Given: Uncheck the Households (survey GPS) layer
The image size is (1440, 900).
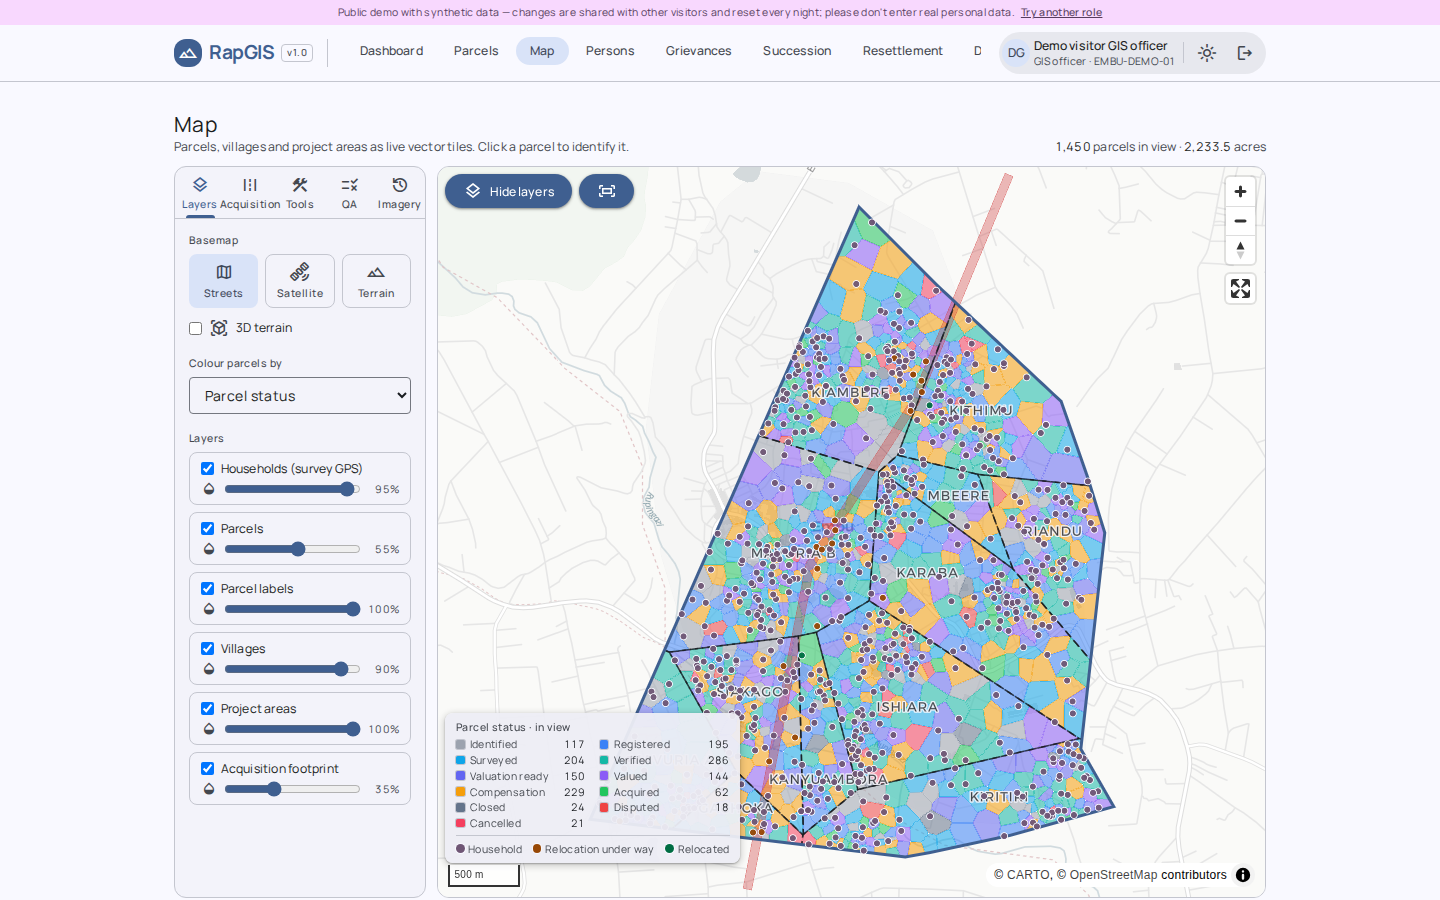Looking at the screenshot, I should 208,469.
